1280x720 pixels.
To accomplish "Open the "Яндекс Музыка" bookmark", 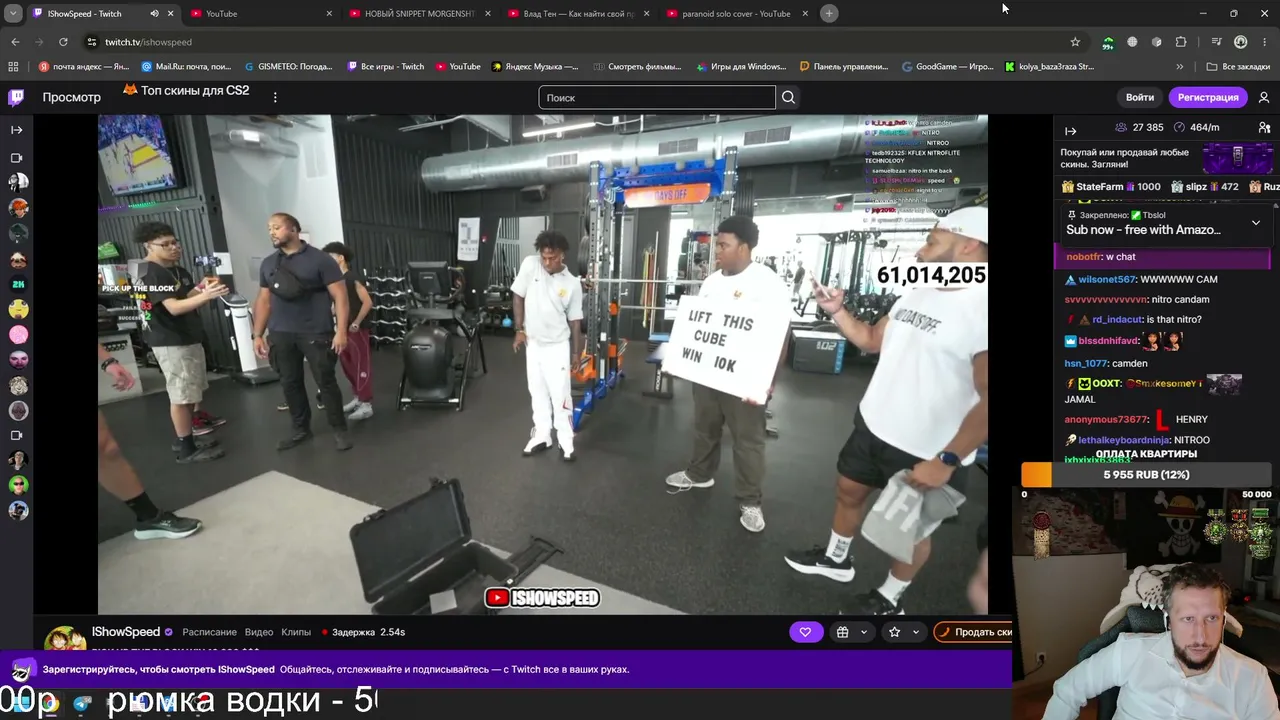I will (x=535, y=67).
